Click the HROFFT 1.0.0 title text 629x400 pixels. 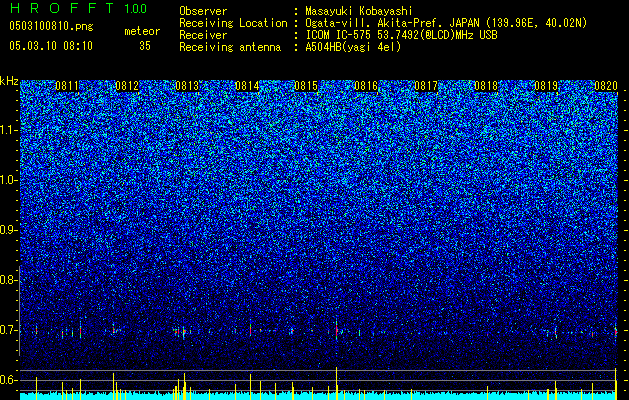click(79, 8)
